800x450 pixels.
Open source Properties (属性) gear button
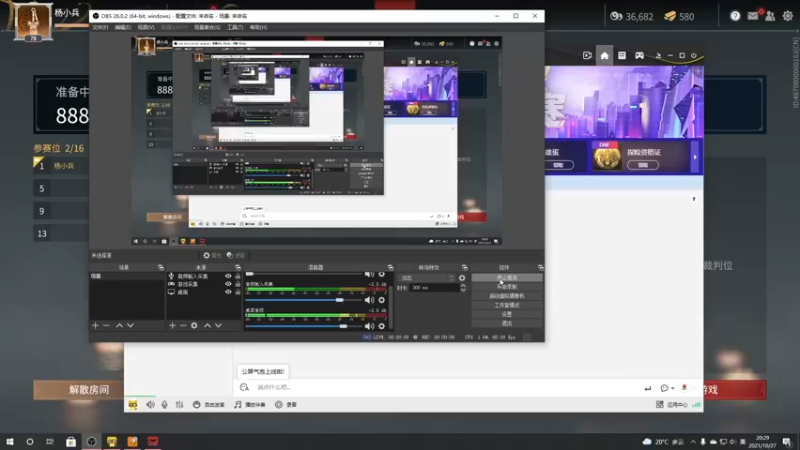pos(212,255)
